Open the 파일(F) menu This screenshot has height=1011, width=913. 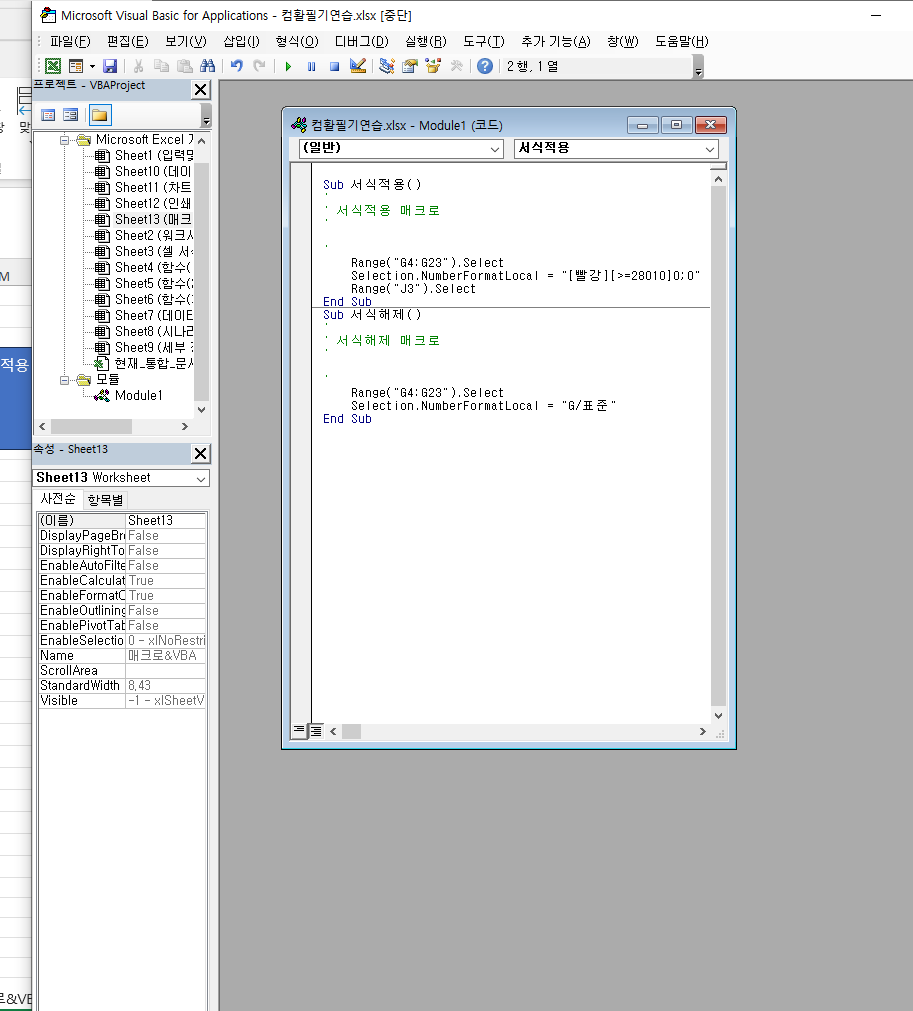point(70,42)
